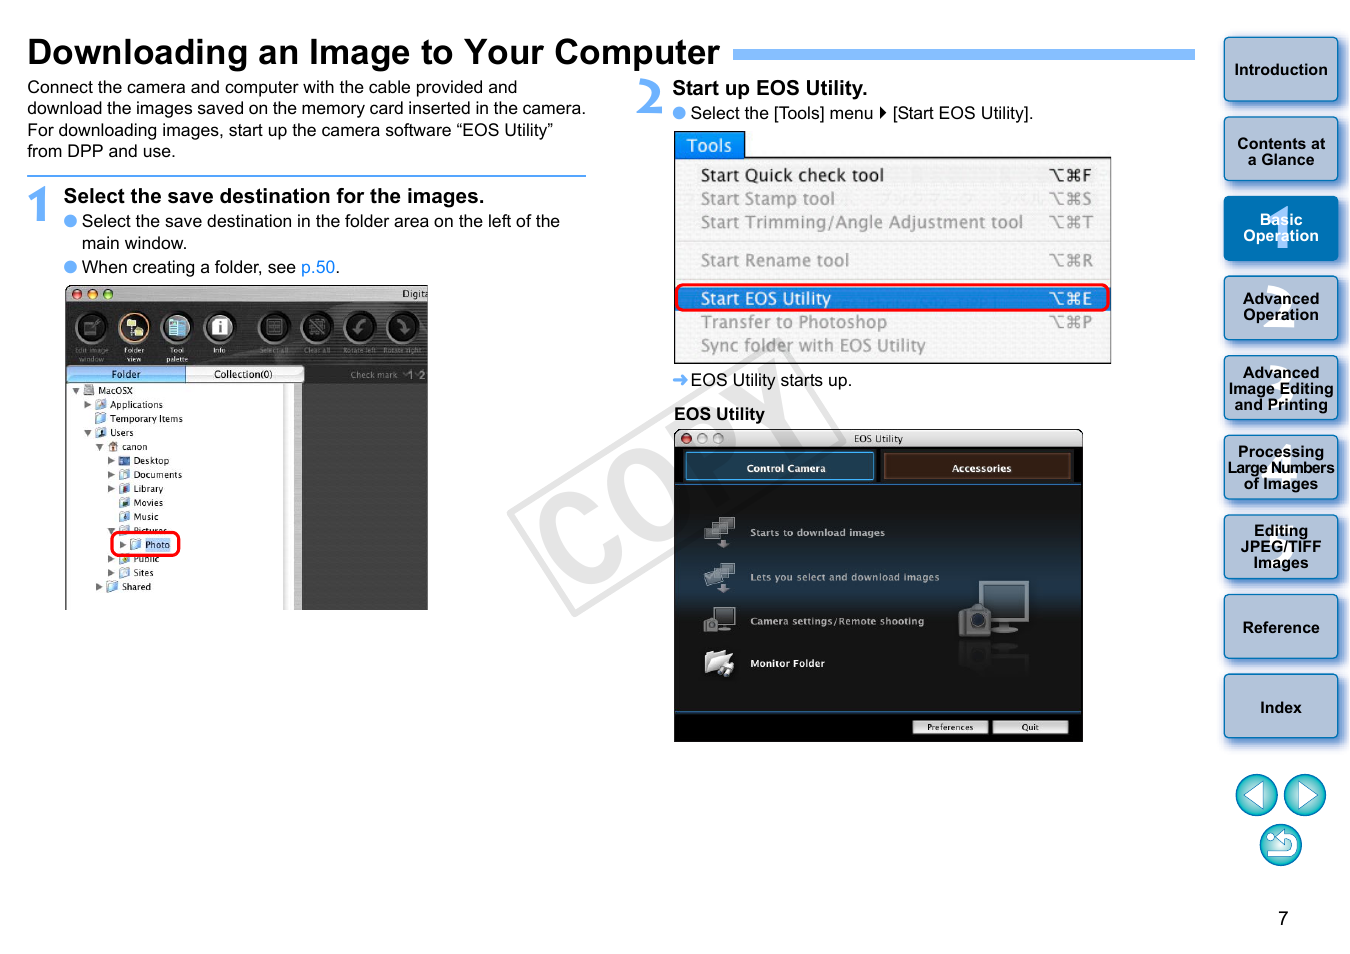The image size is (1350, 954).
Task: Open the Advanced Operation chapter
Action: tap(1281, 308)
